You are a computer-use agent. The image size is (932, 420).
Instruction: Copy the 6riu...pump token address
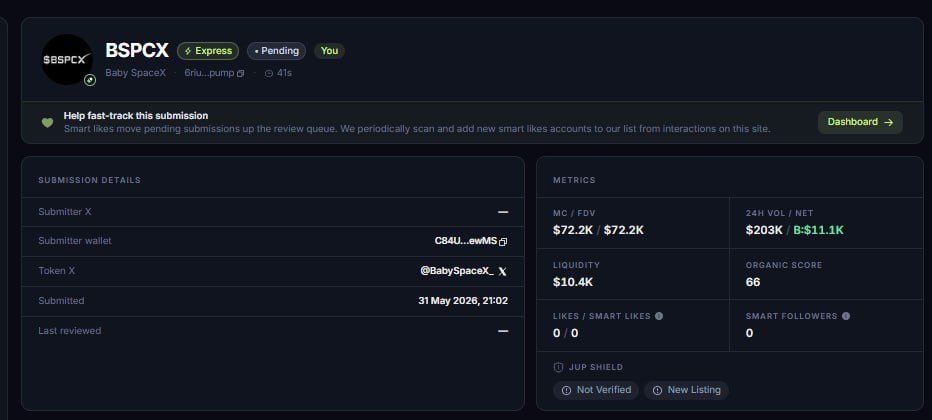point(241,74)
